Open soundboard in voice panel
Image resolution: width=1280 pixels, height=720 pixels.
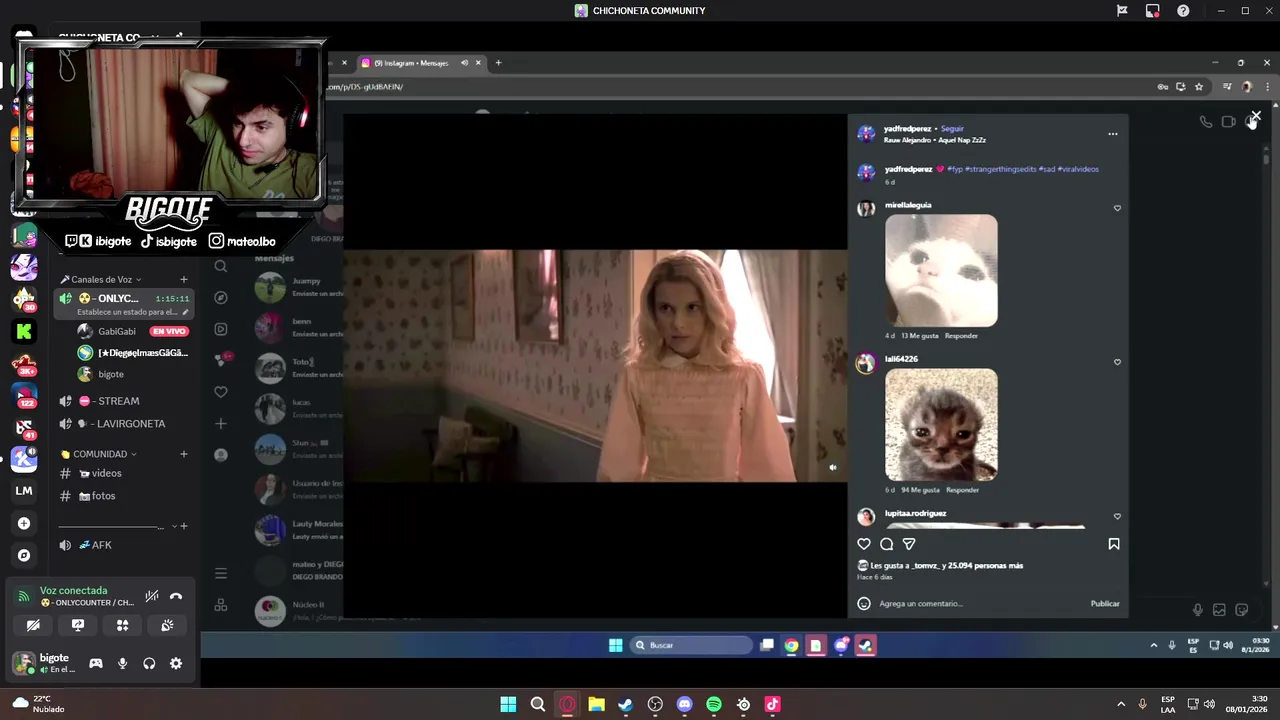tap(167, 625)
